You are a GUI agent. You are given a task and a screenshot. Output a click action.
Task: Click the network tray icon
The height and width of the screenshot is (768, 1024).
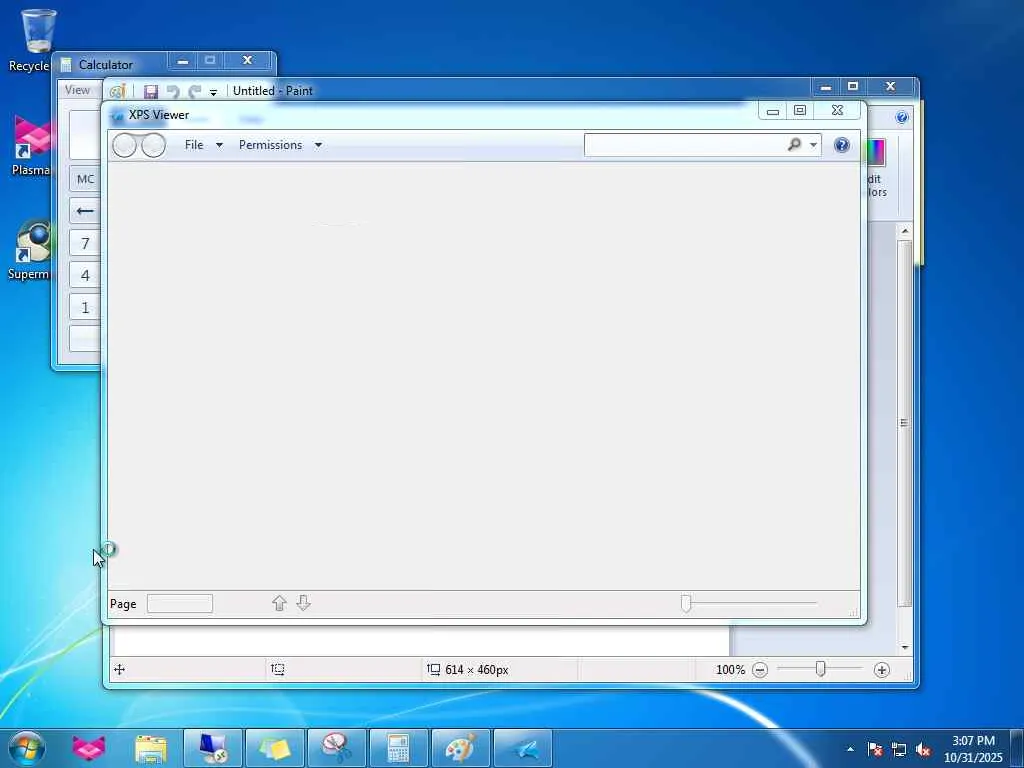(x=899, y=749)
